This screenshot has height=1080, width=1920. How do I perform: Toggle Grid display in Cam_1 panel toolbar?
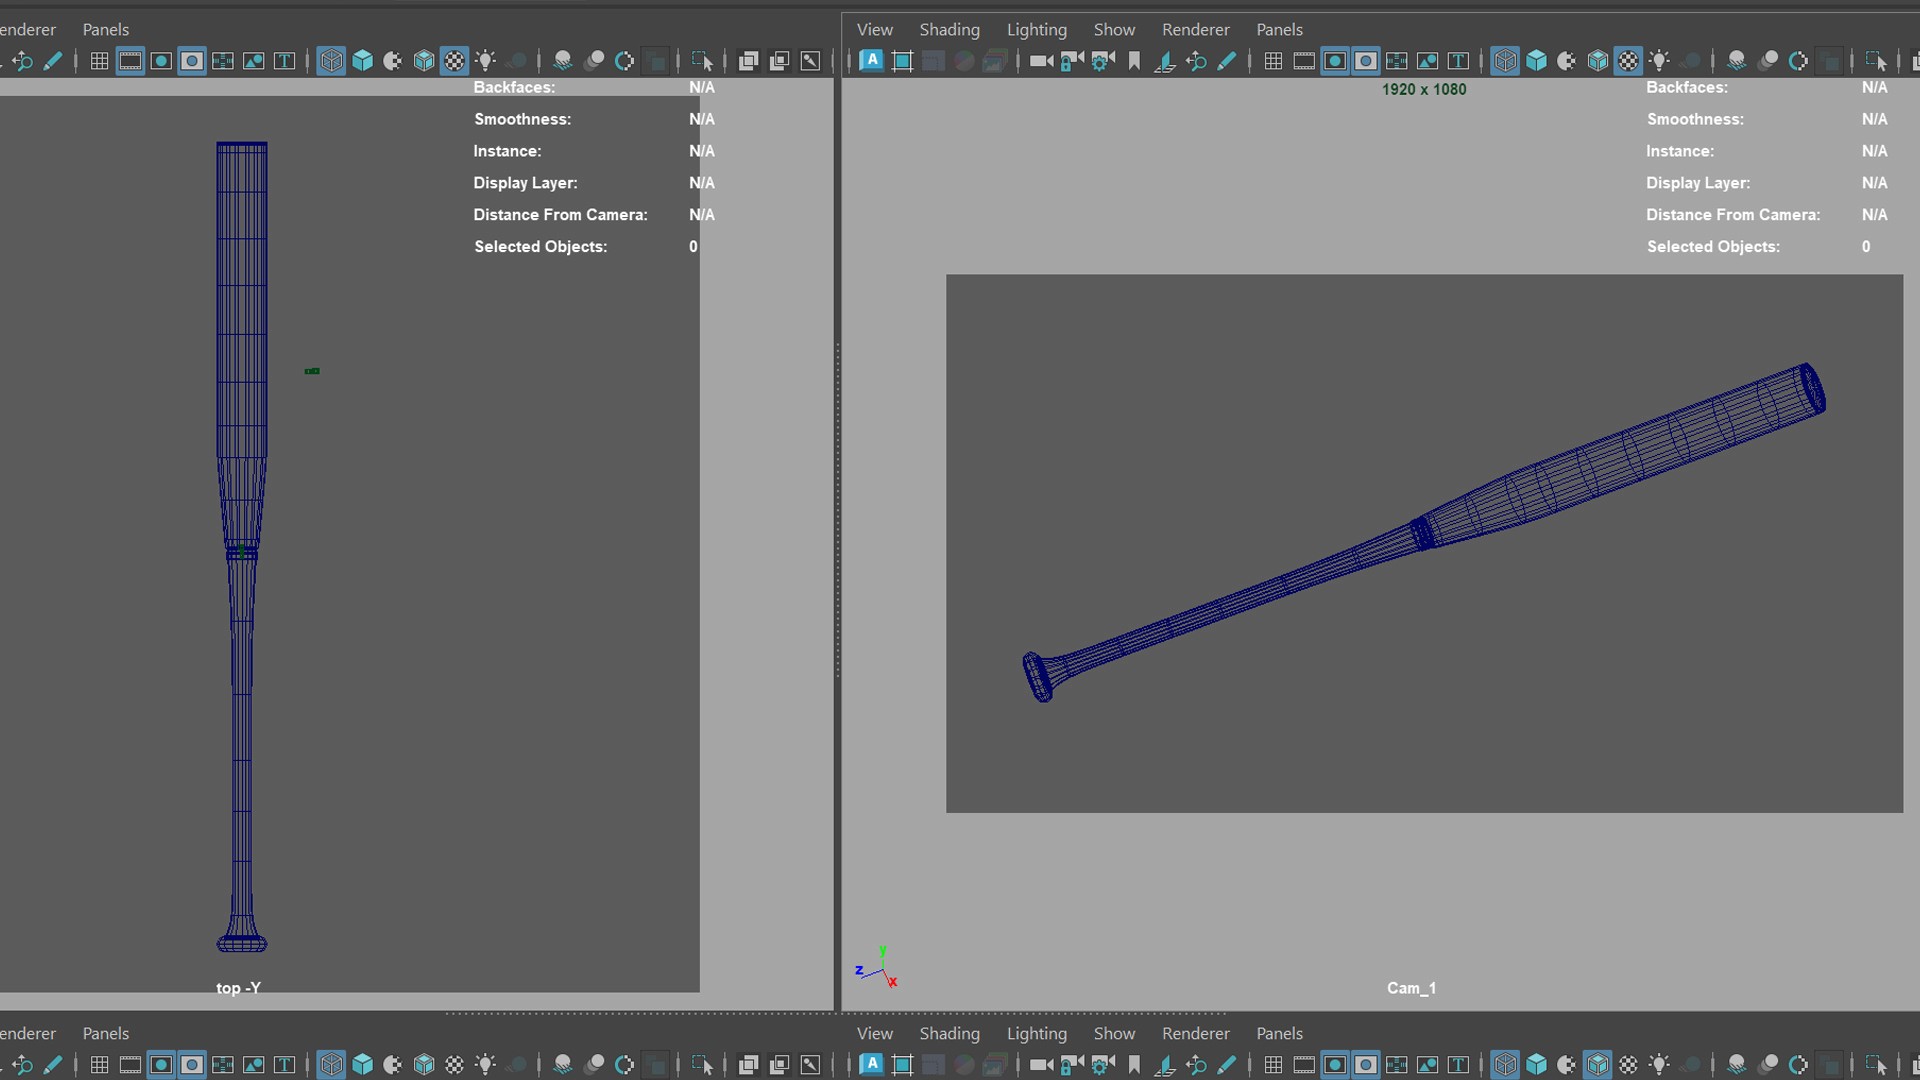[x=1273, y=61]
